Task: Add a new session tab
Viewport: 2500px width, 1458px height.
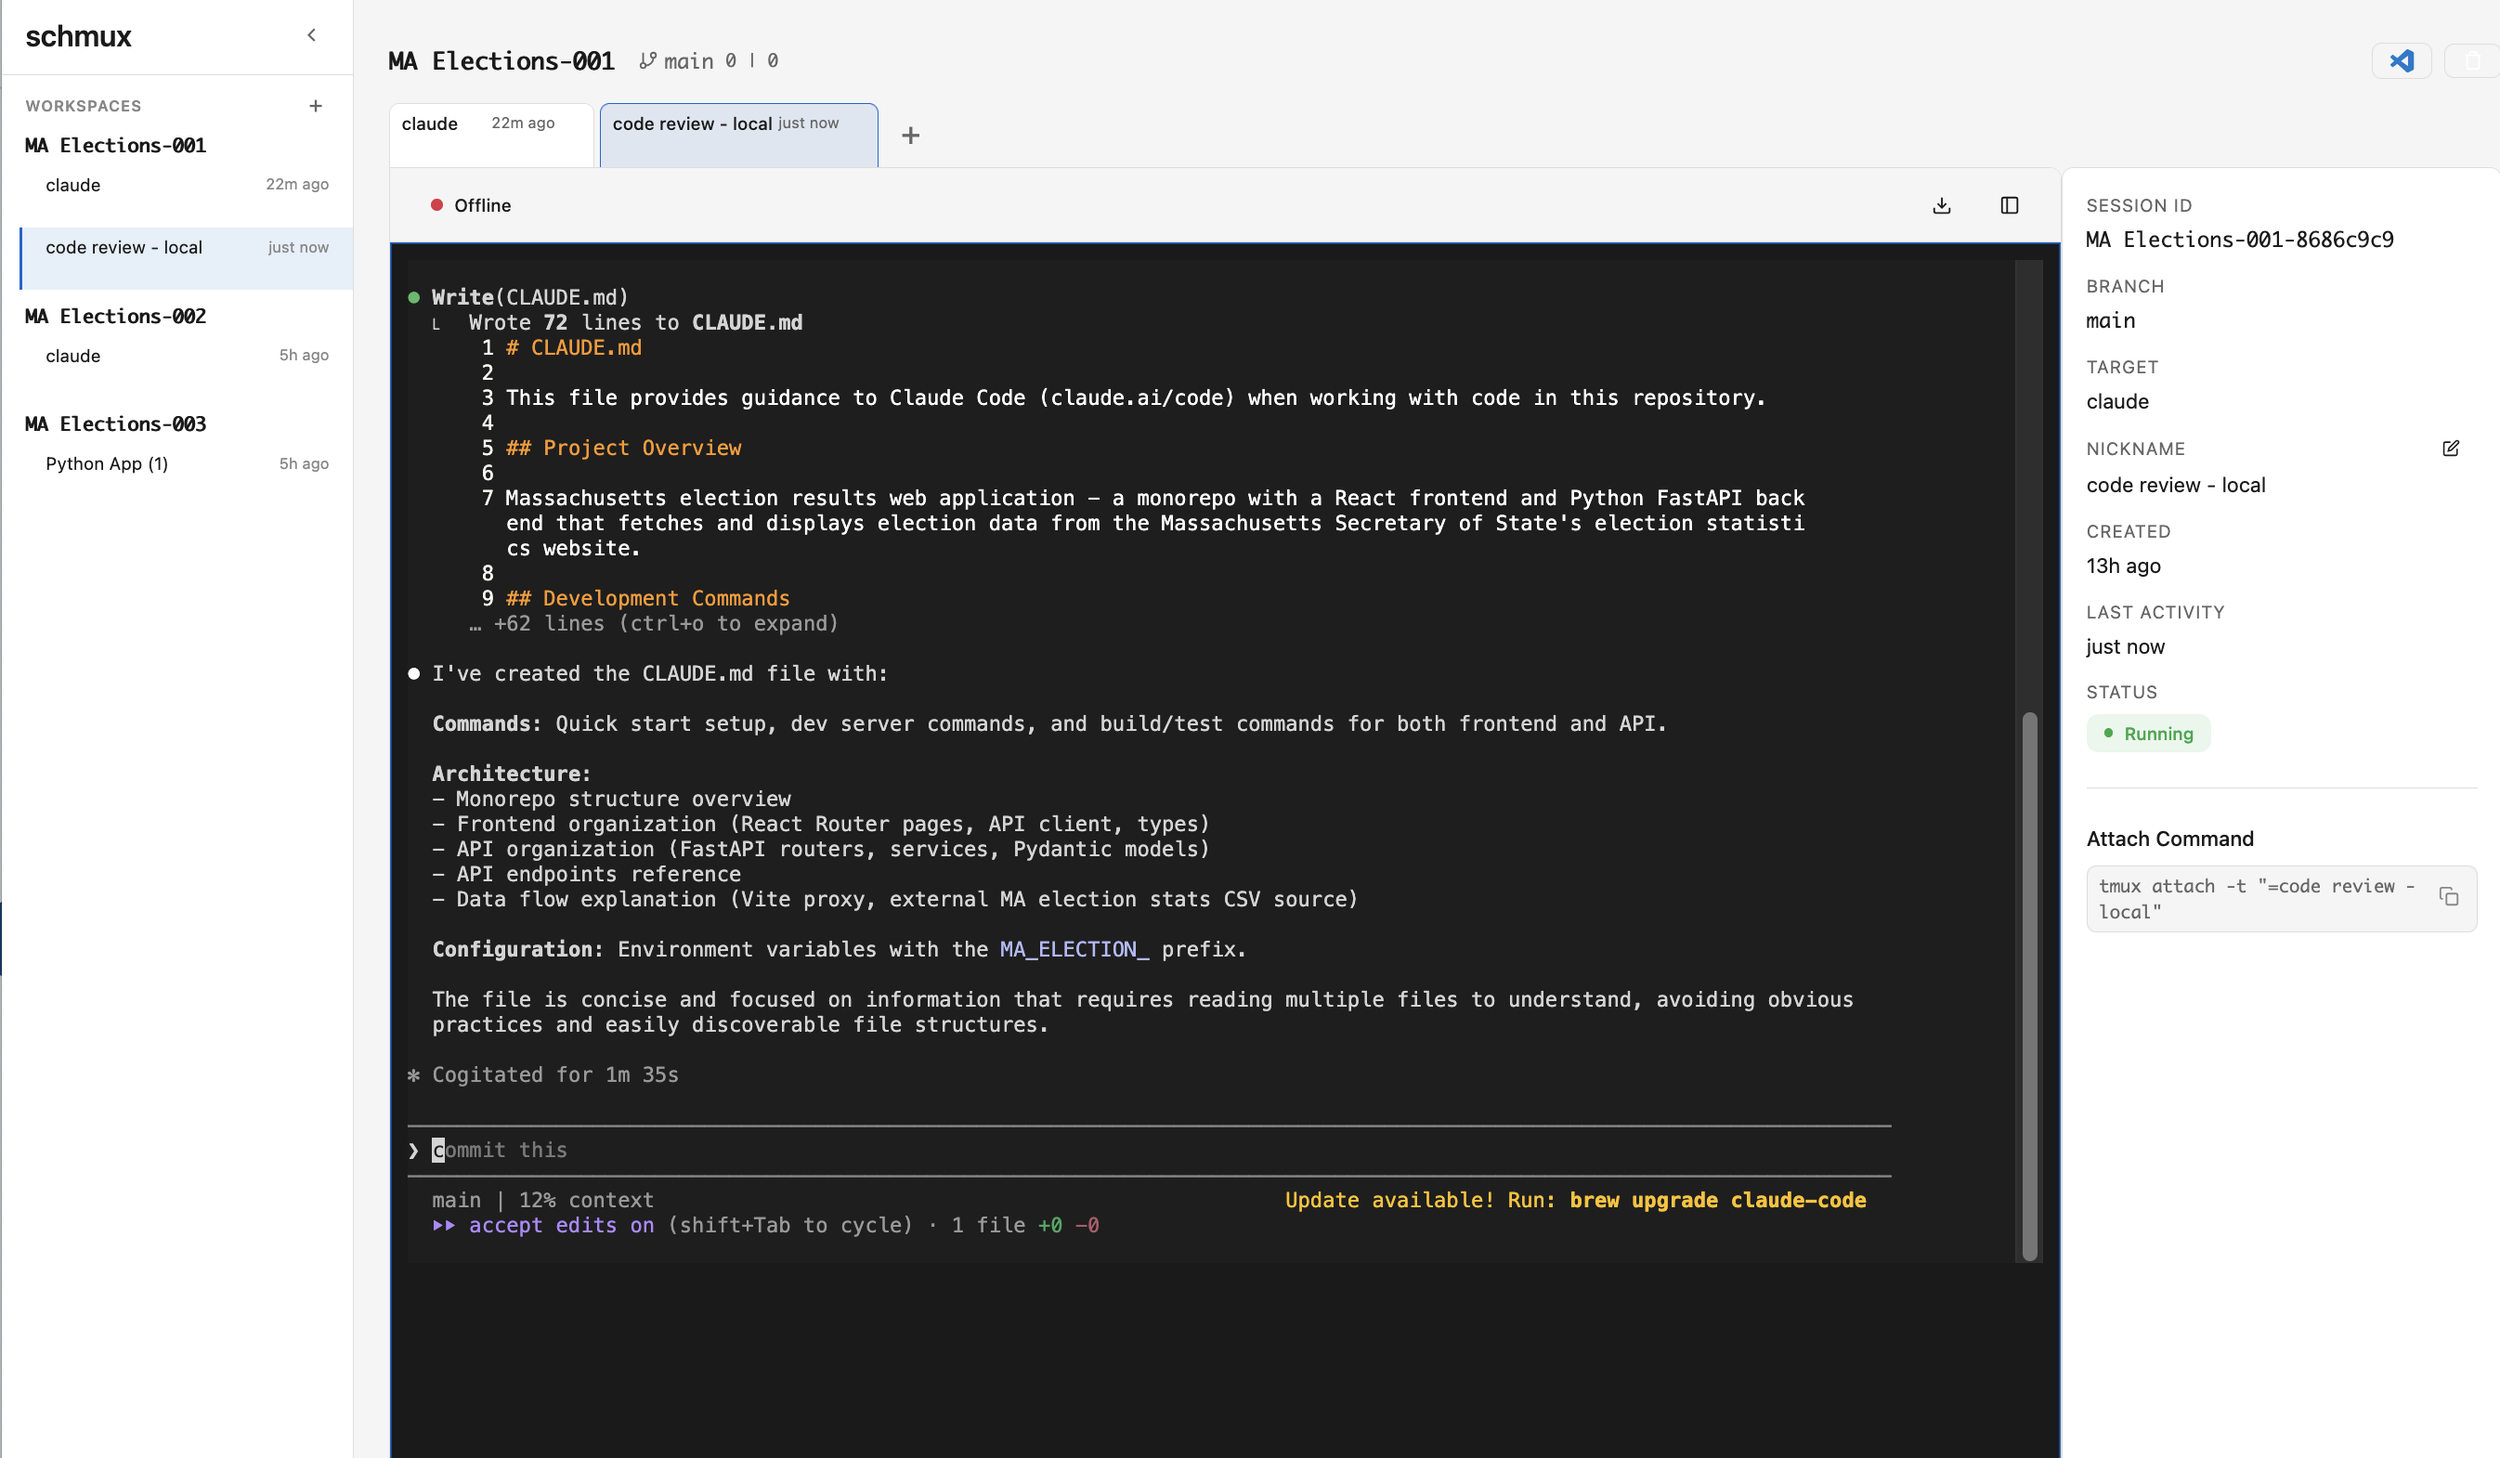Action: pos(910,135)
